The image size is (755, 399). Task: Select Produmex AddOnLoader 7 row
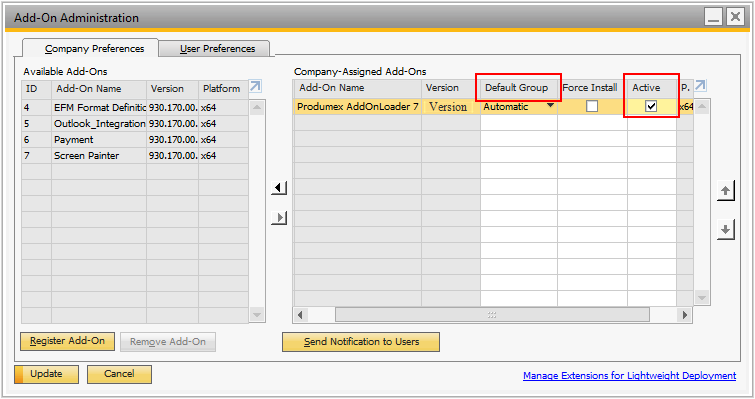click(493, 106)
